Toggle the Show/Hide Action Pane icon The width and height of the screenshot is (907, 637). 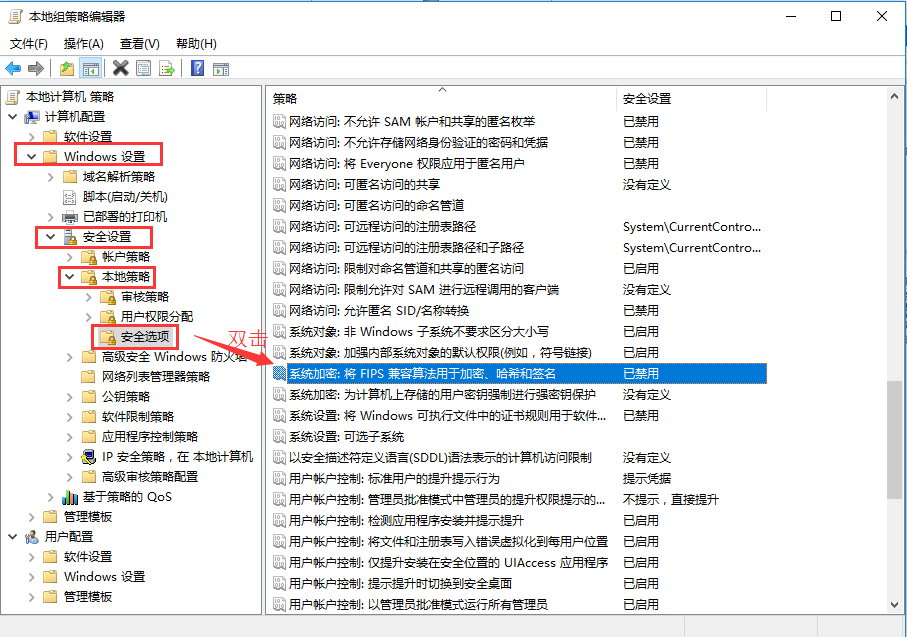(221, 68)
